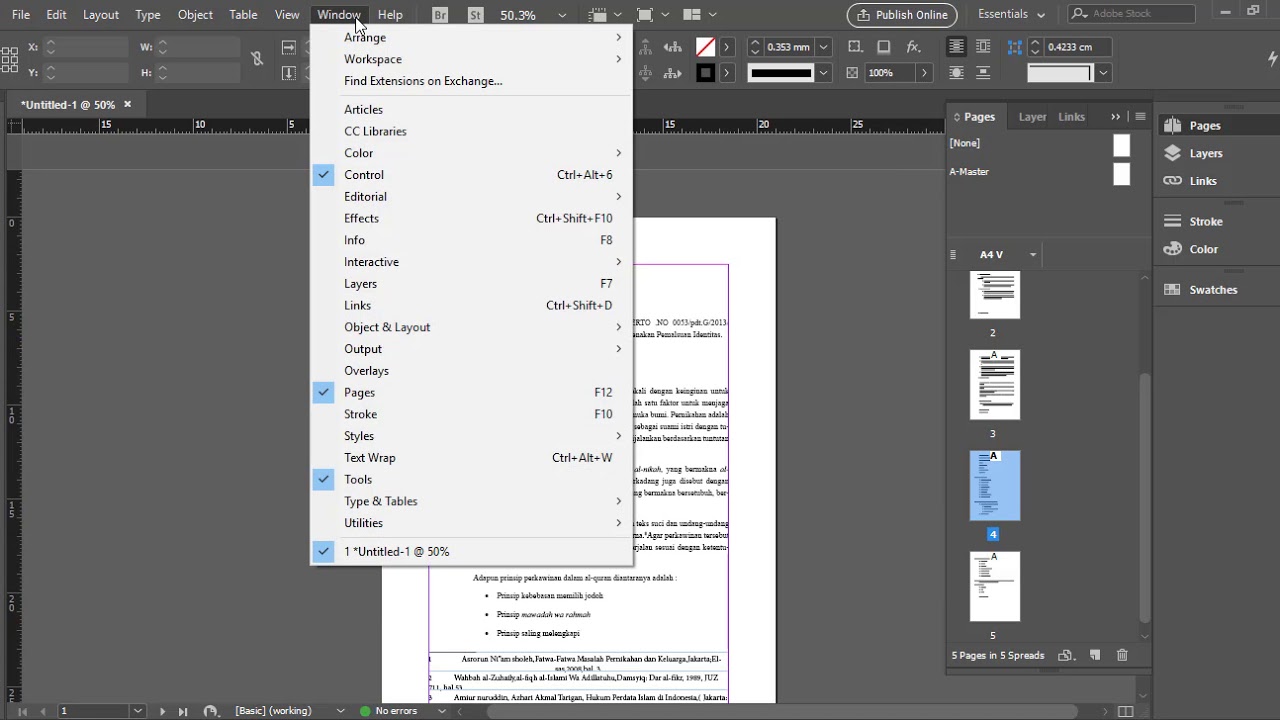Open the Layout menu
The image size is (1280, 720).
101,15
